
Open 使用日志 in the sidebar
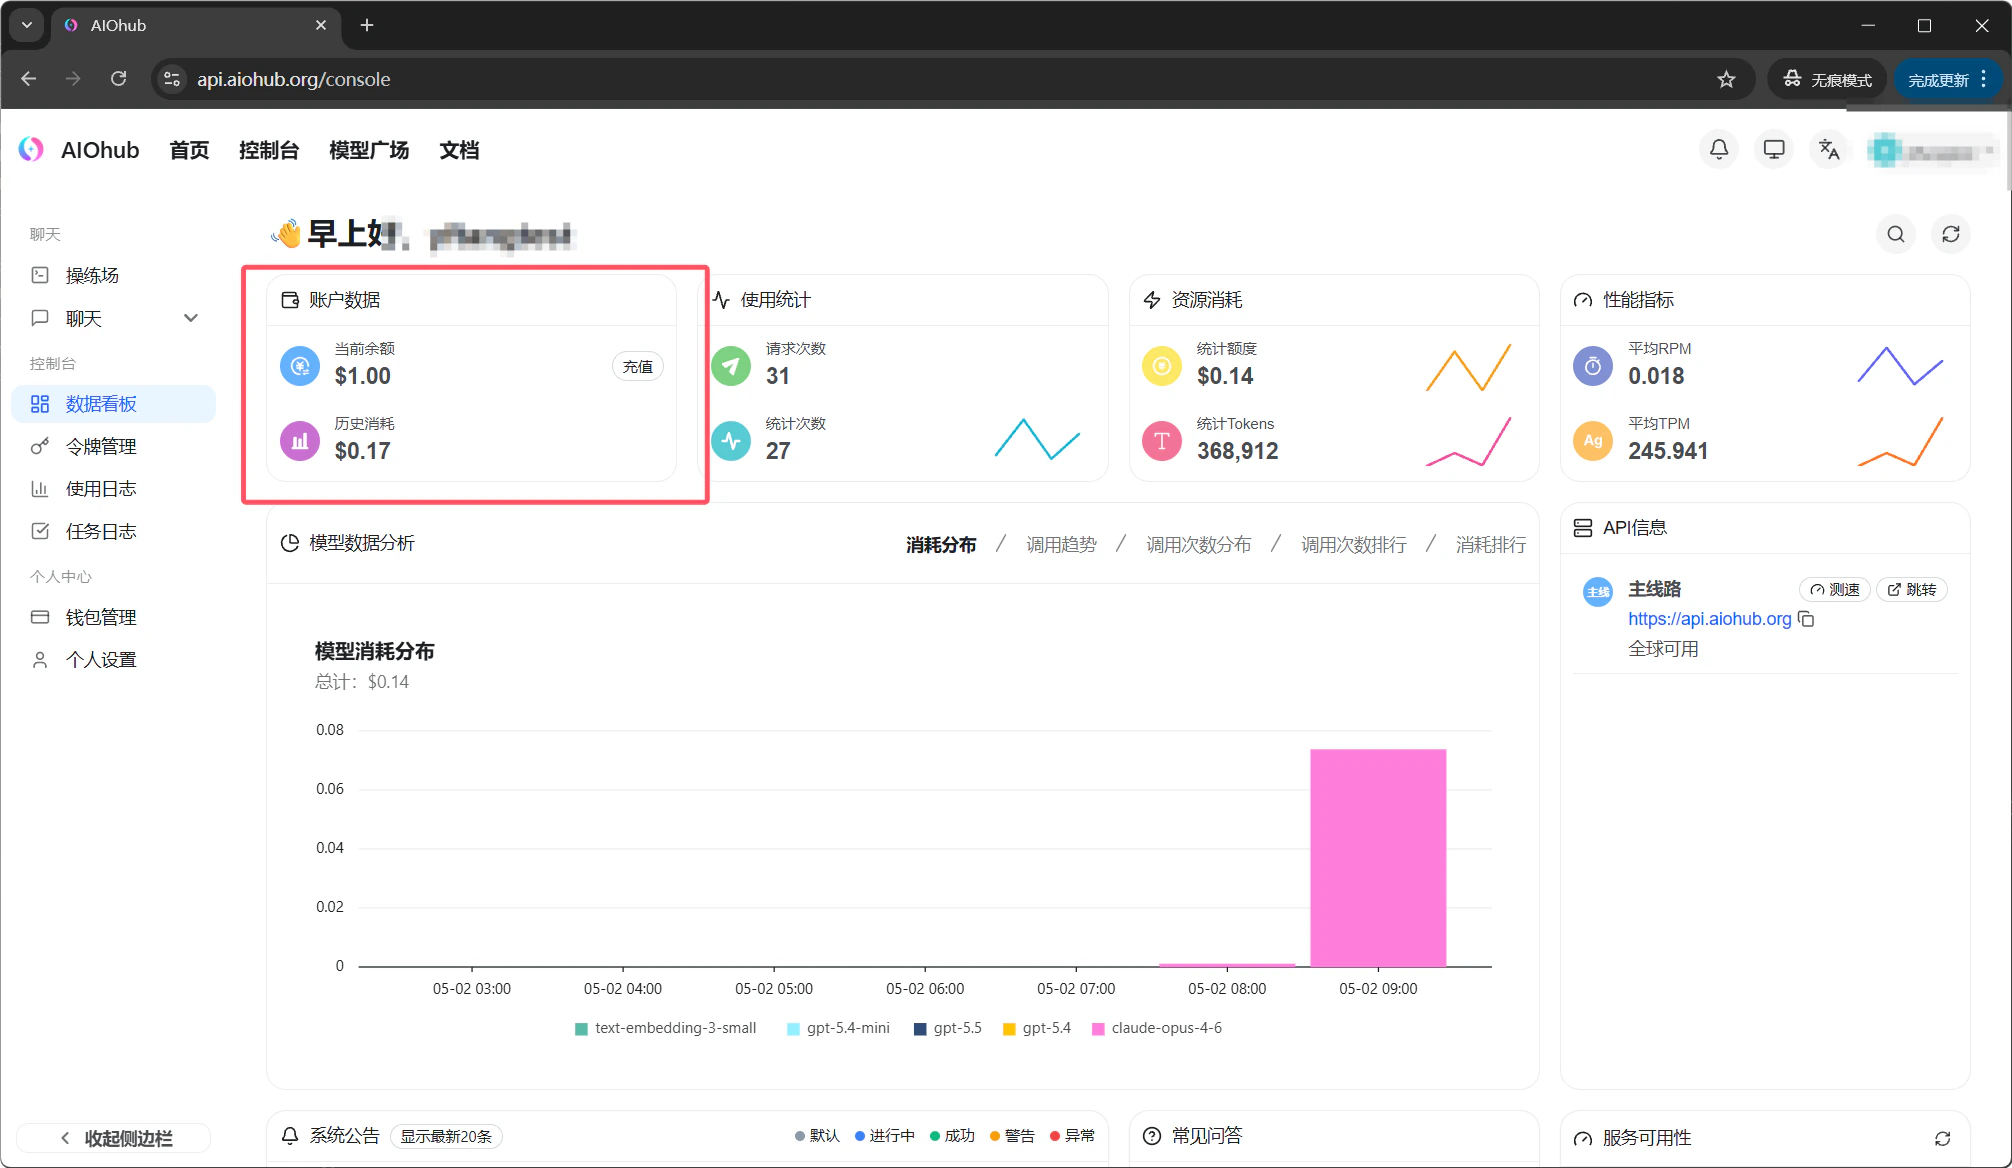point(114,489)
